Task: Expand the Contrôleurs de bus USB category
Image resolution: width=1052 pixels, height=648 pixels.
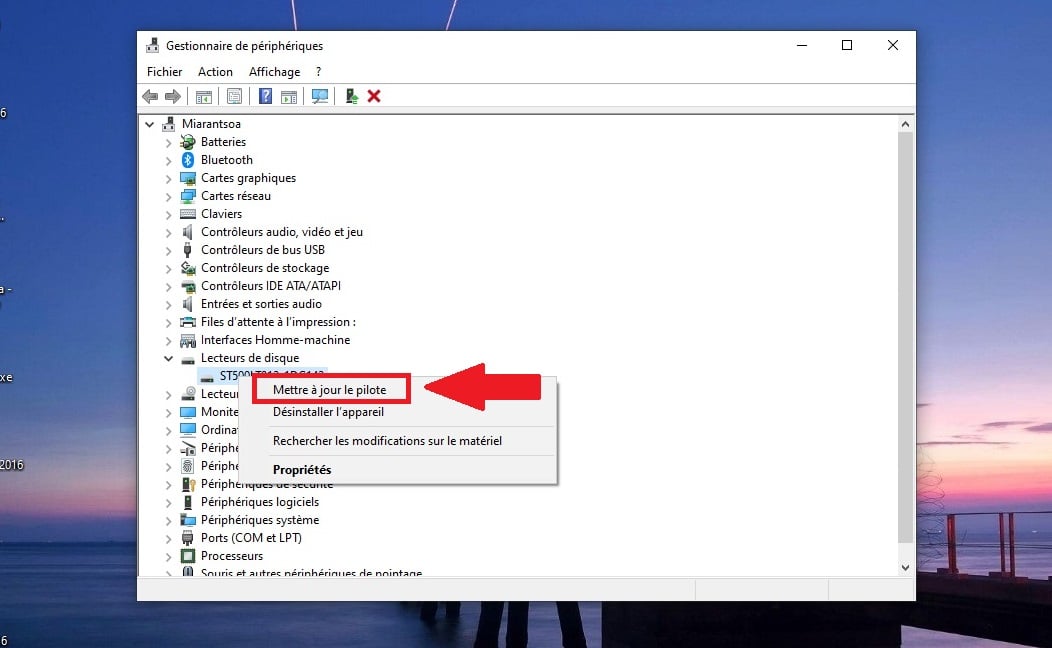Action: [x=168, y=250]
